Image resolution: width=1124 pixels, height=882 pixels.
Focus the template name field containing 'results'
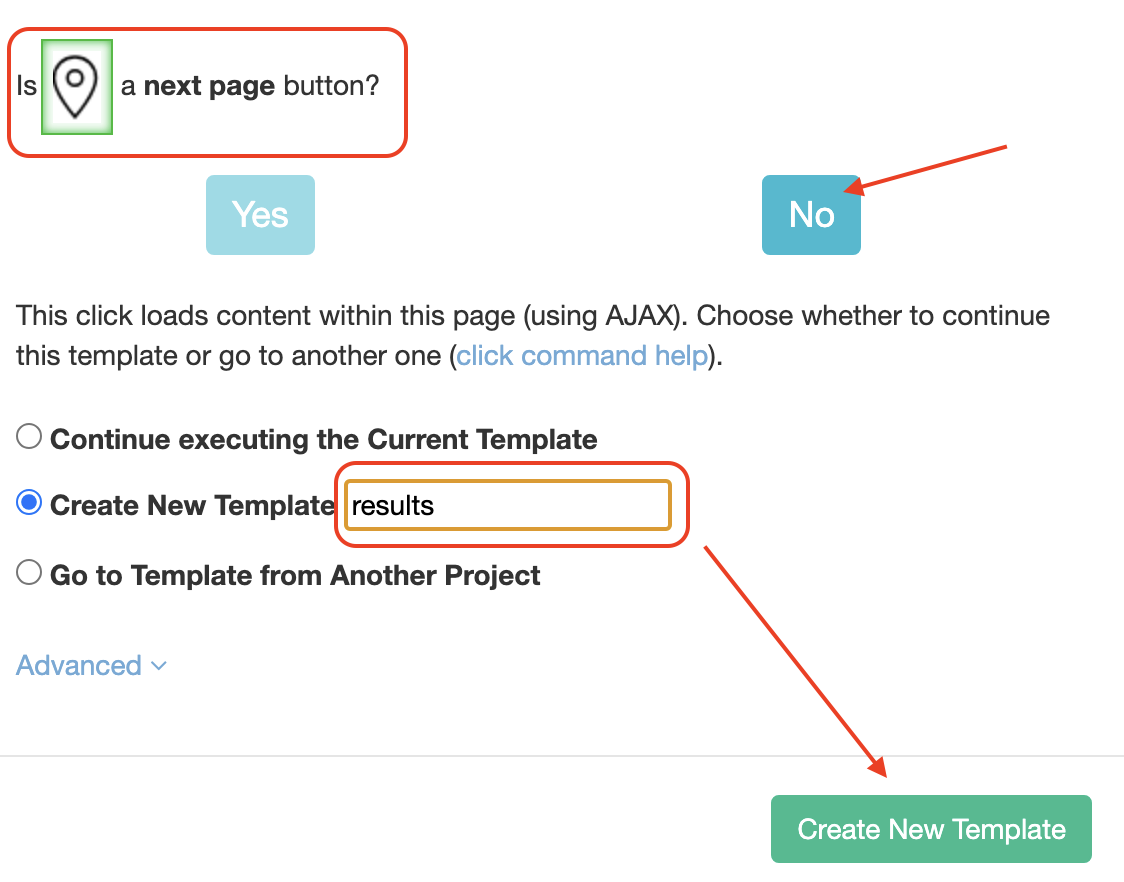tap(508, 505)
